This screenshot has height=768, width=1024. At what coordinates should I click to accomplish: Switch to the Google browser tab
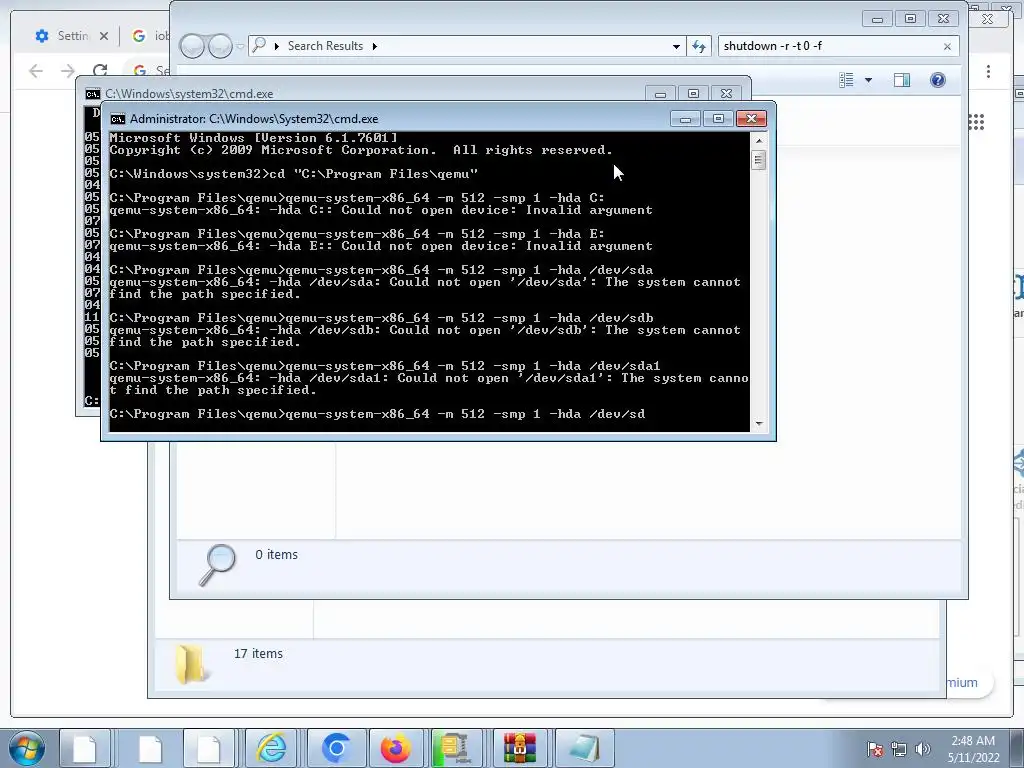pyautogui.click(x=150, y=35)
